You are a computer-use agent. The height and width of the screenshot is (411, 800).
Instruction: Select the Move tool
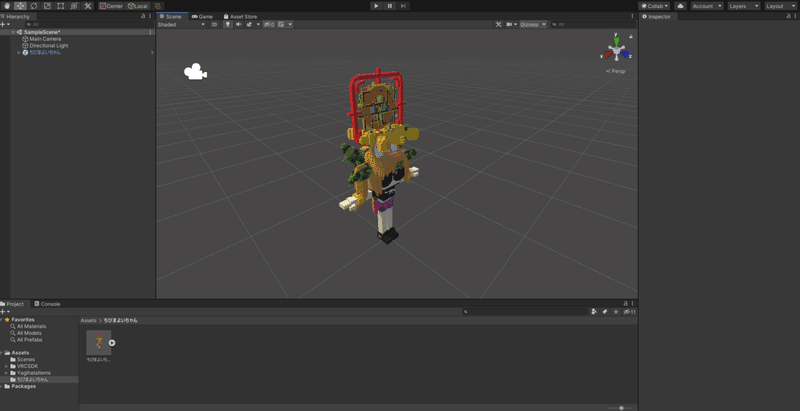pos(20,6)
